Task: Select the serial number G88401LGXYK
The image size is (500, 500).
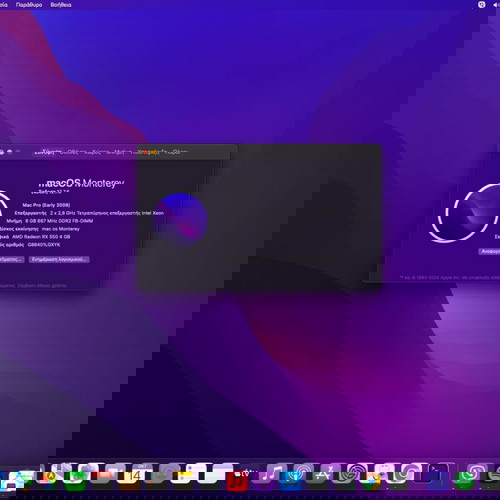Action: click(x=44, y=245)
